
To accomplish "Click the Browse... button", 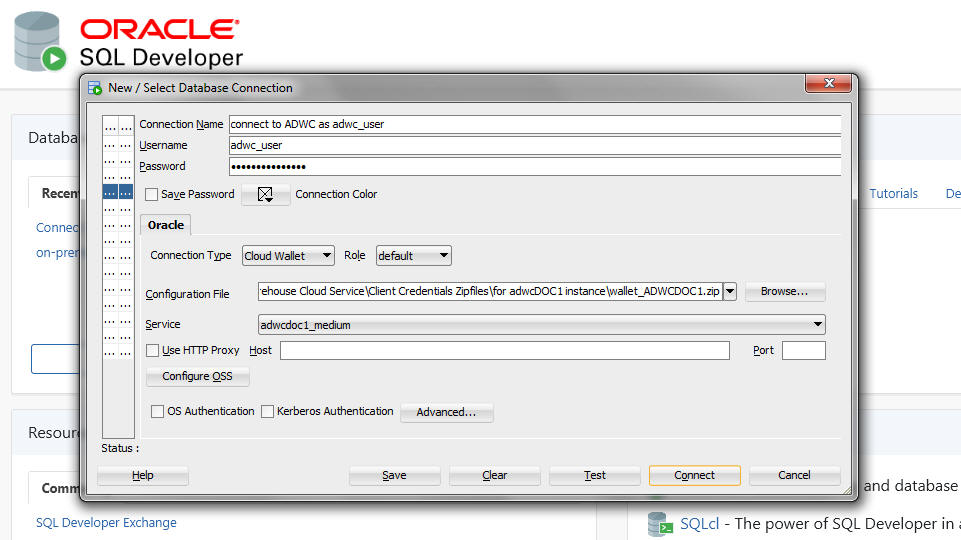I will tap(784, 291).
